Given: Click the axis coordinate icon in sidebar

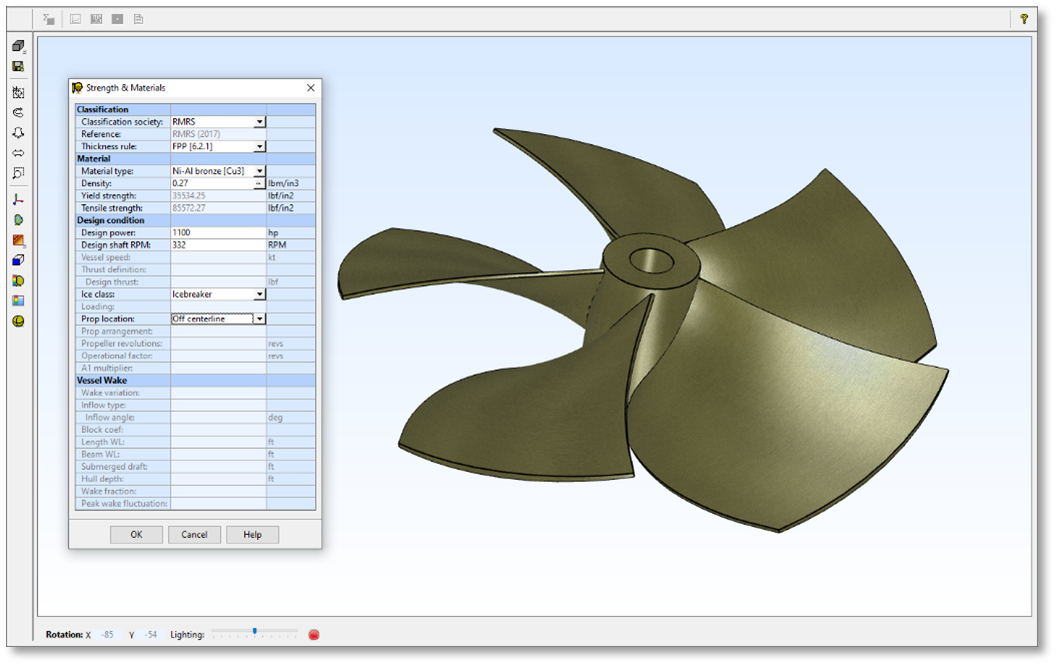Looking at the screenshot, I should click(x=18, y=199).
